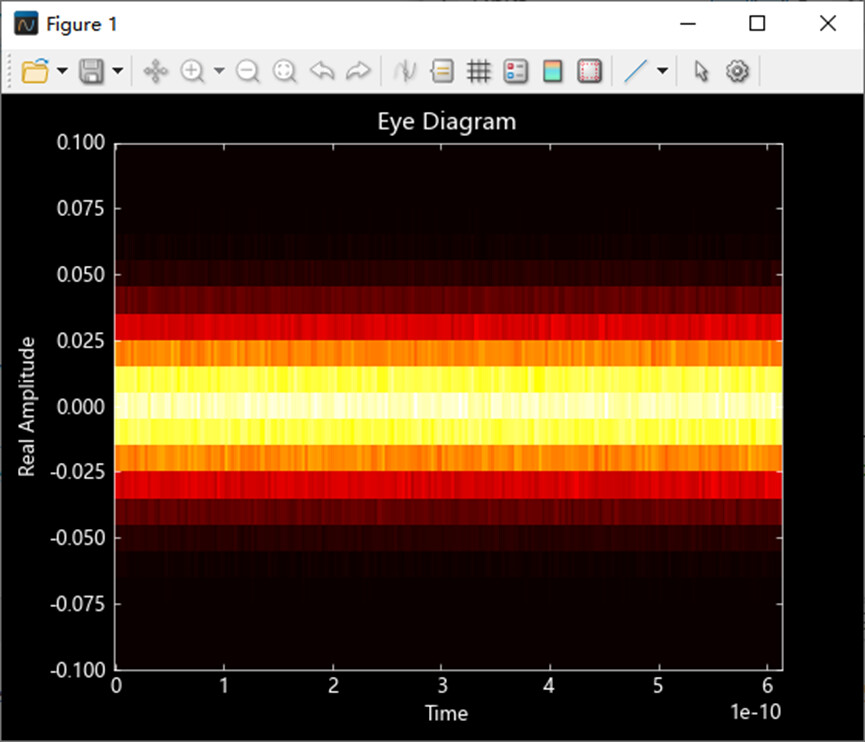Select the arrow pointer tool
Viewport: 865px width, 742px height.
(701, 71)
